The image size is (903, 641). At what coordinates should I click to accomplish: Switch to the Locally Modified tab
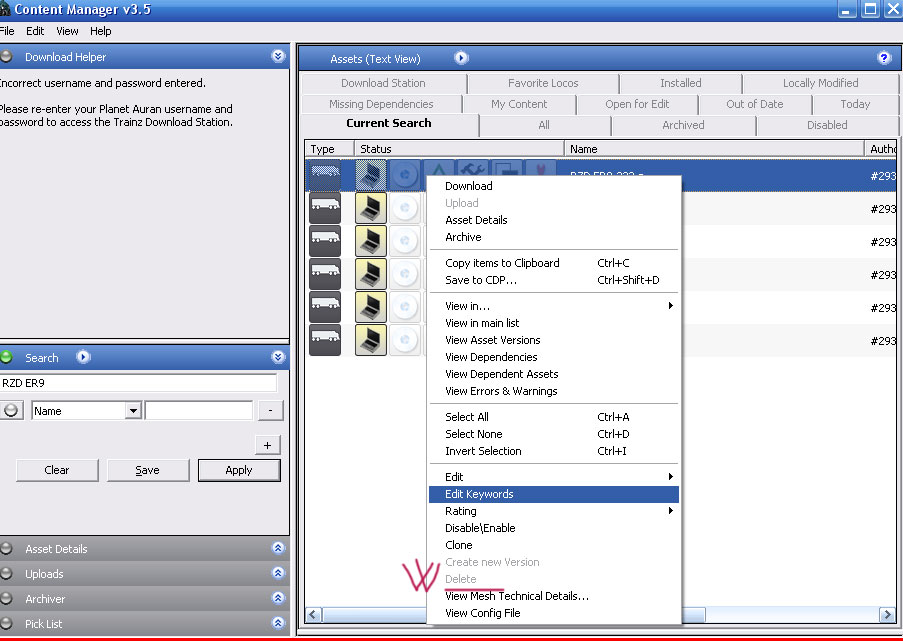coord(820,83)
